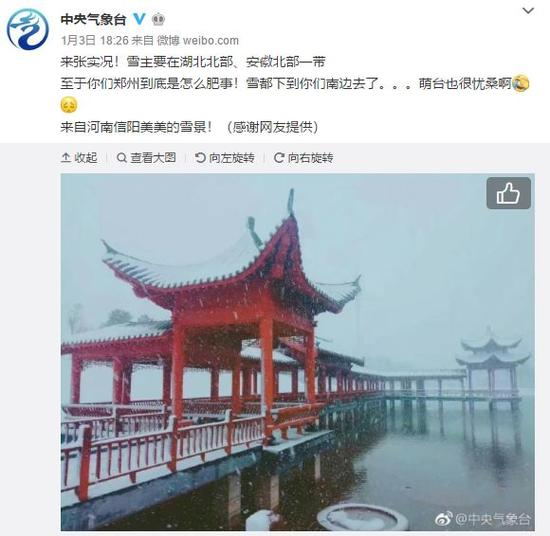
Task: Click the blue verified V badge
Action: pos(140,19)
